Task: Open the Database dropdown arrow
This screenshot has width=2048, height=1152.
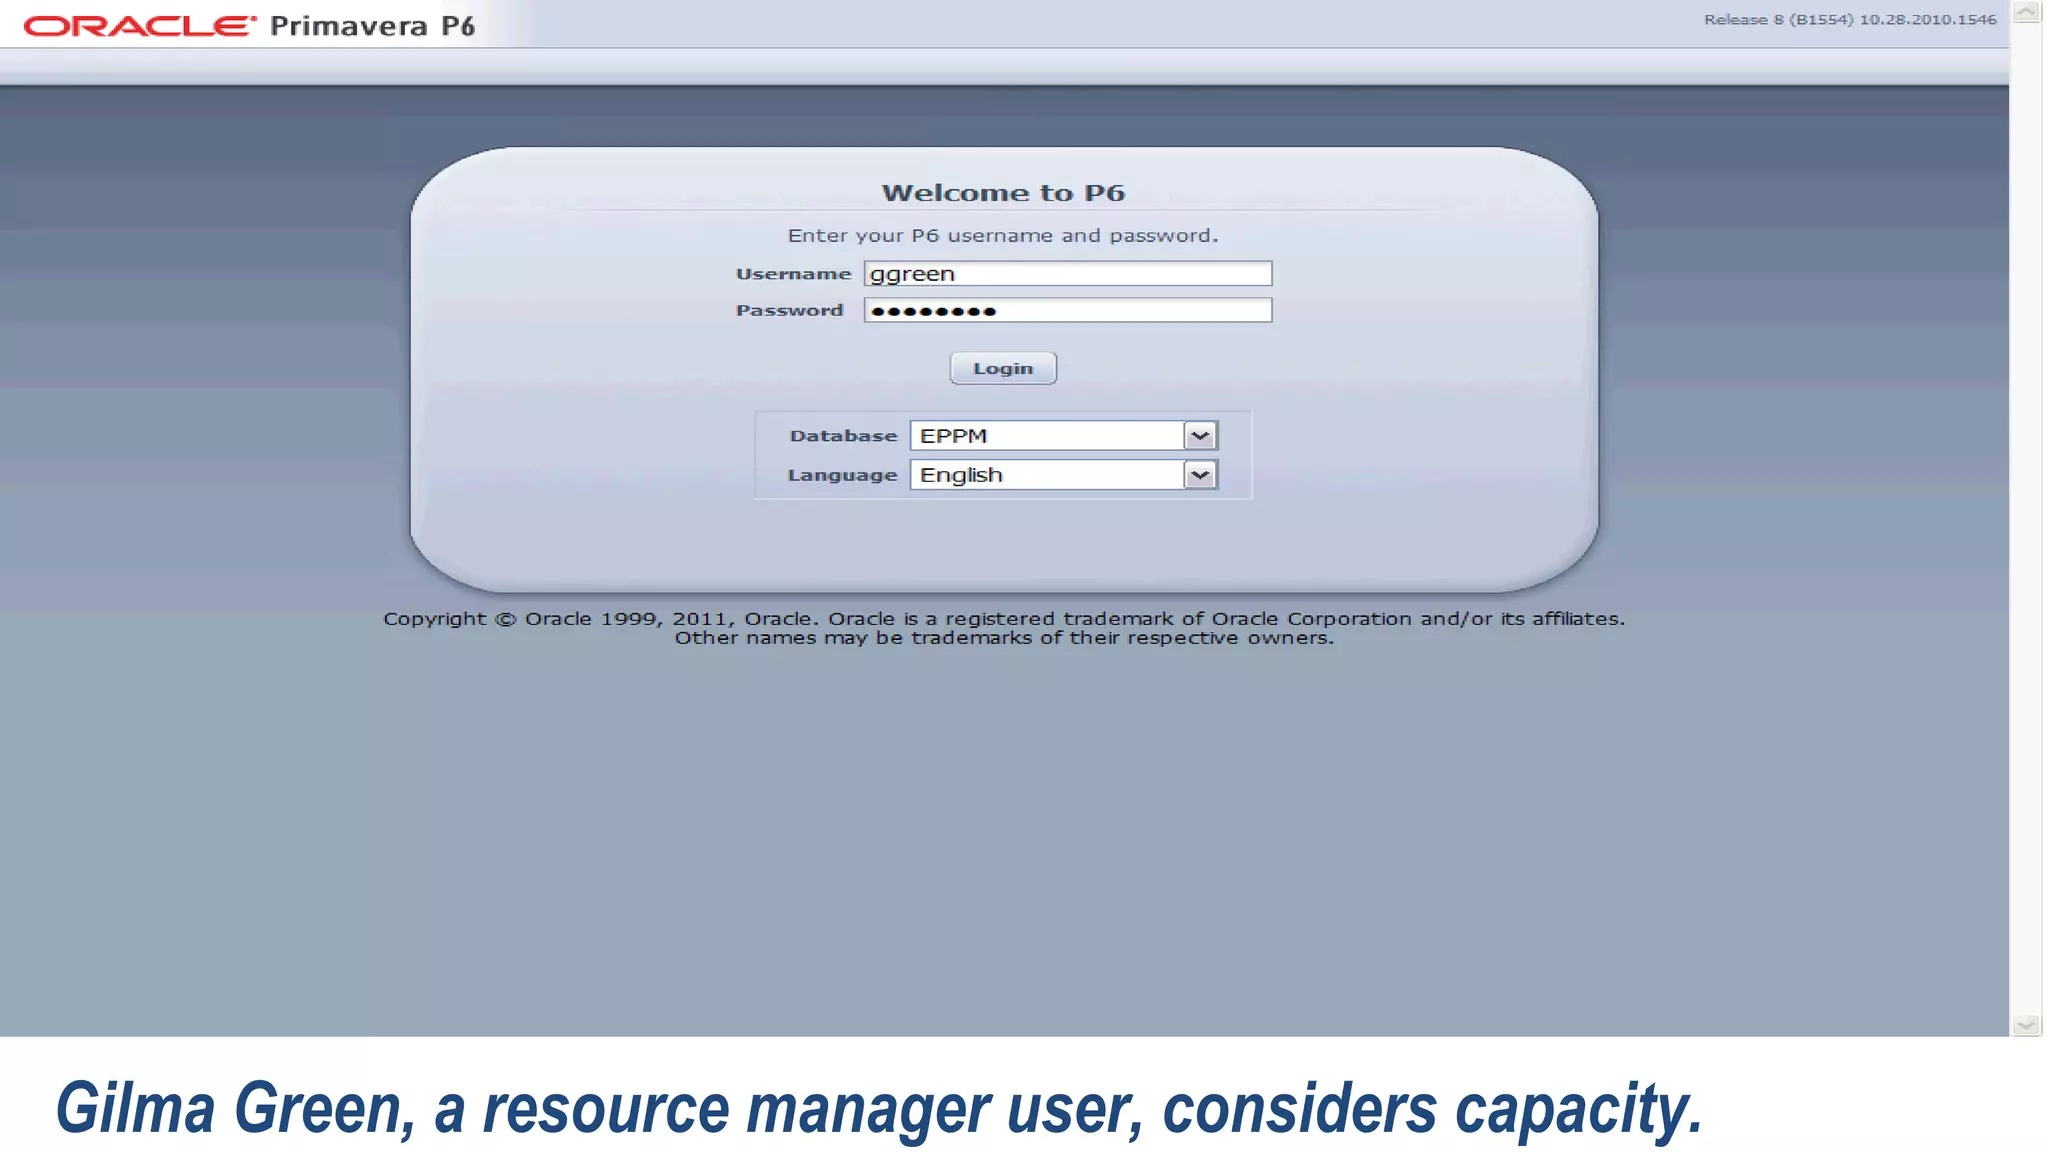Action: [1200, 436]
